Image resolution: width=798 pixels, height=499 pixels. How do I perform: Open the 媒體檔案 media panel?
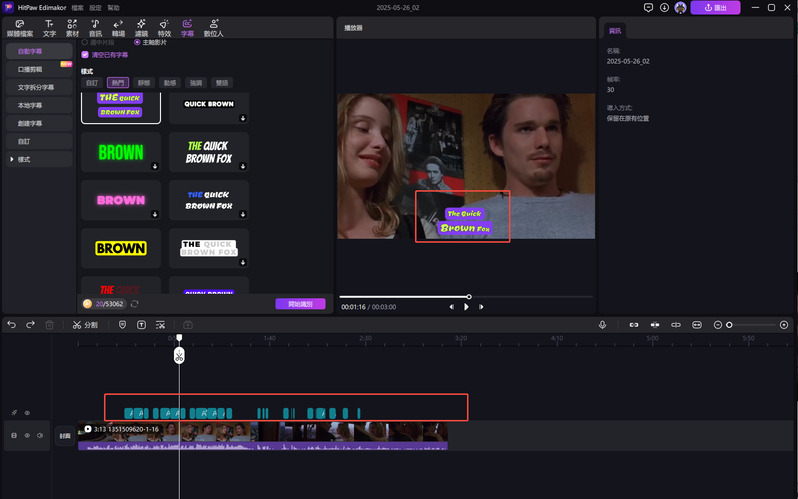click(x=20, y=28)
